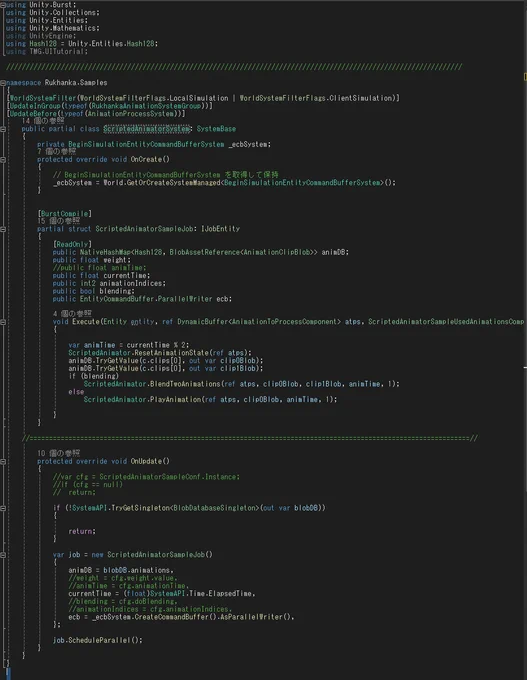
Task: Click TryGetSingleton in the if condition
Action: point(140,508)
